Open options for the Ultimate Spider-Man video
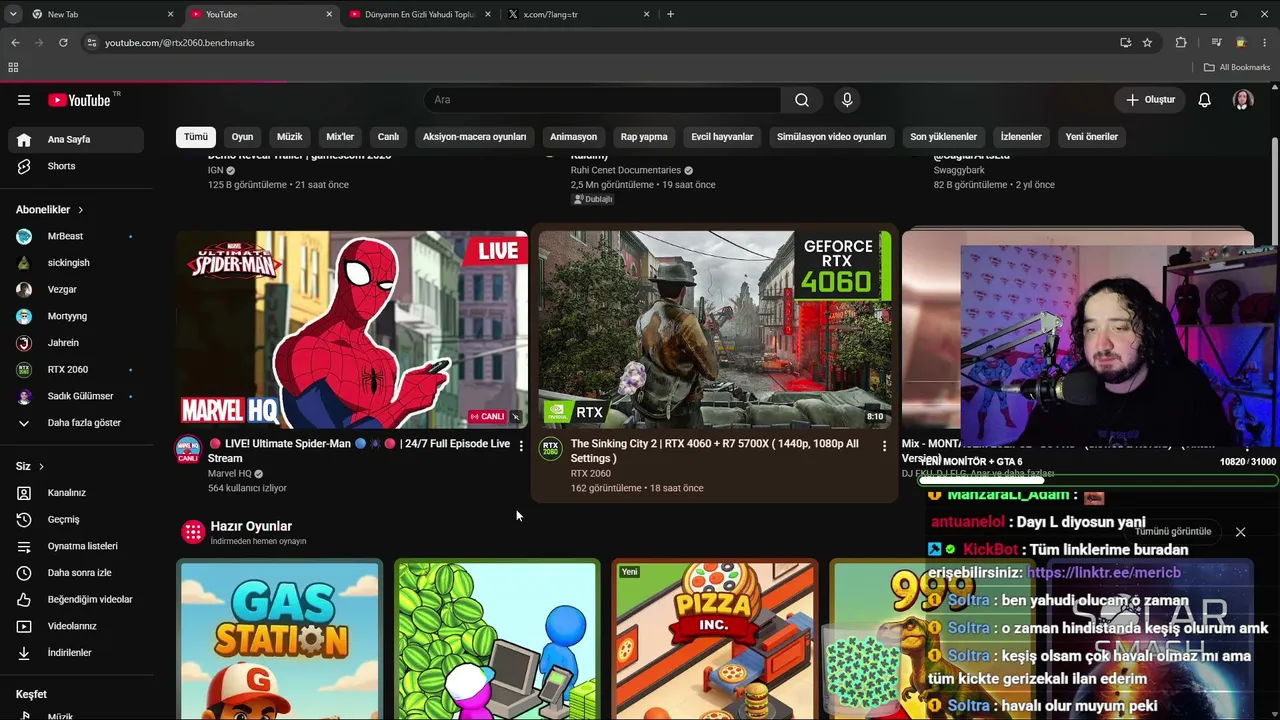The width and height of the screenshot is (1280, 720). click(x=521, y=446)
